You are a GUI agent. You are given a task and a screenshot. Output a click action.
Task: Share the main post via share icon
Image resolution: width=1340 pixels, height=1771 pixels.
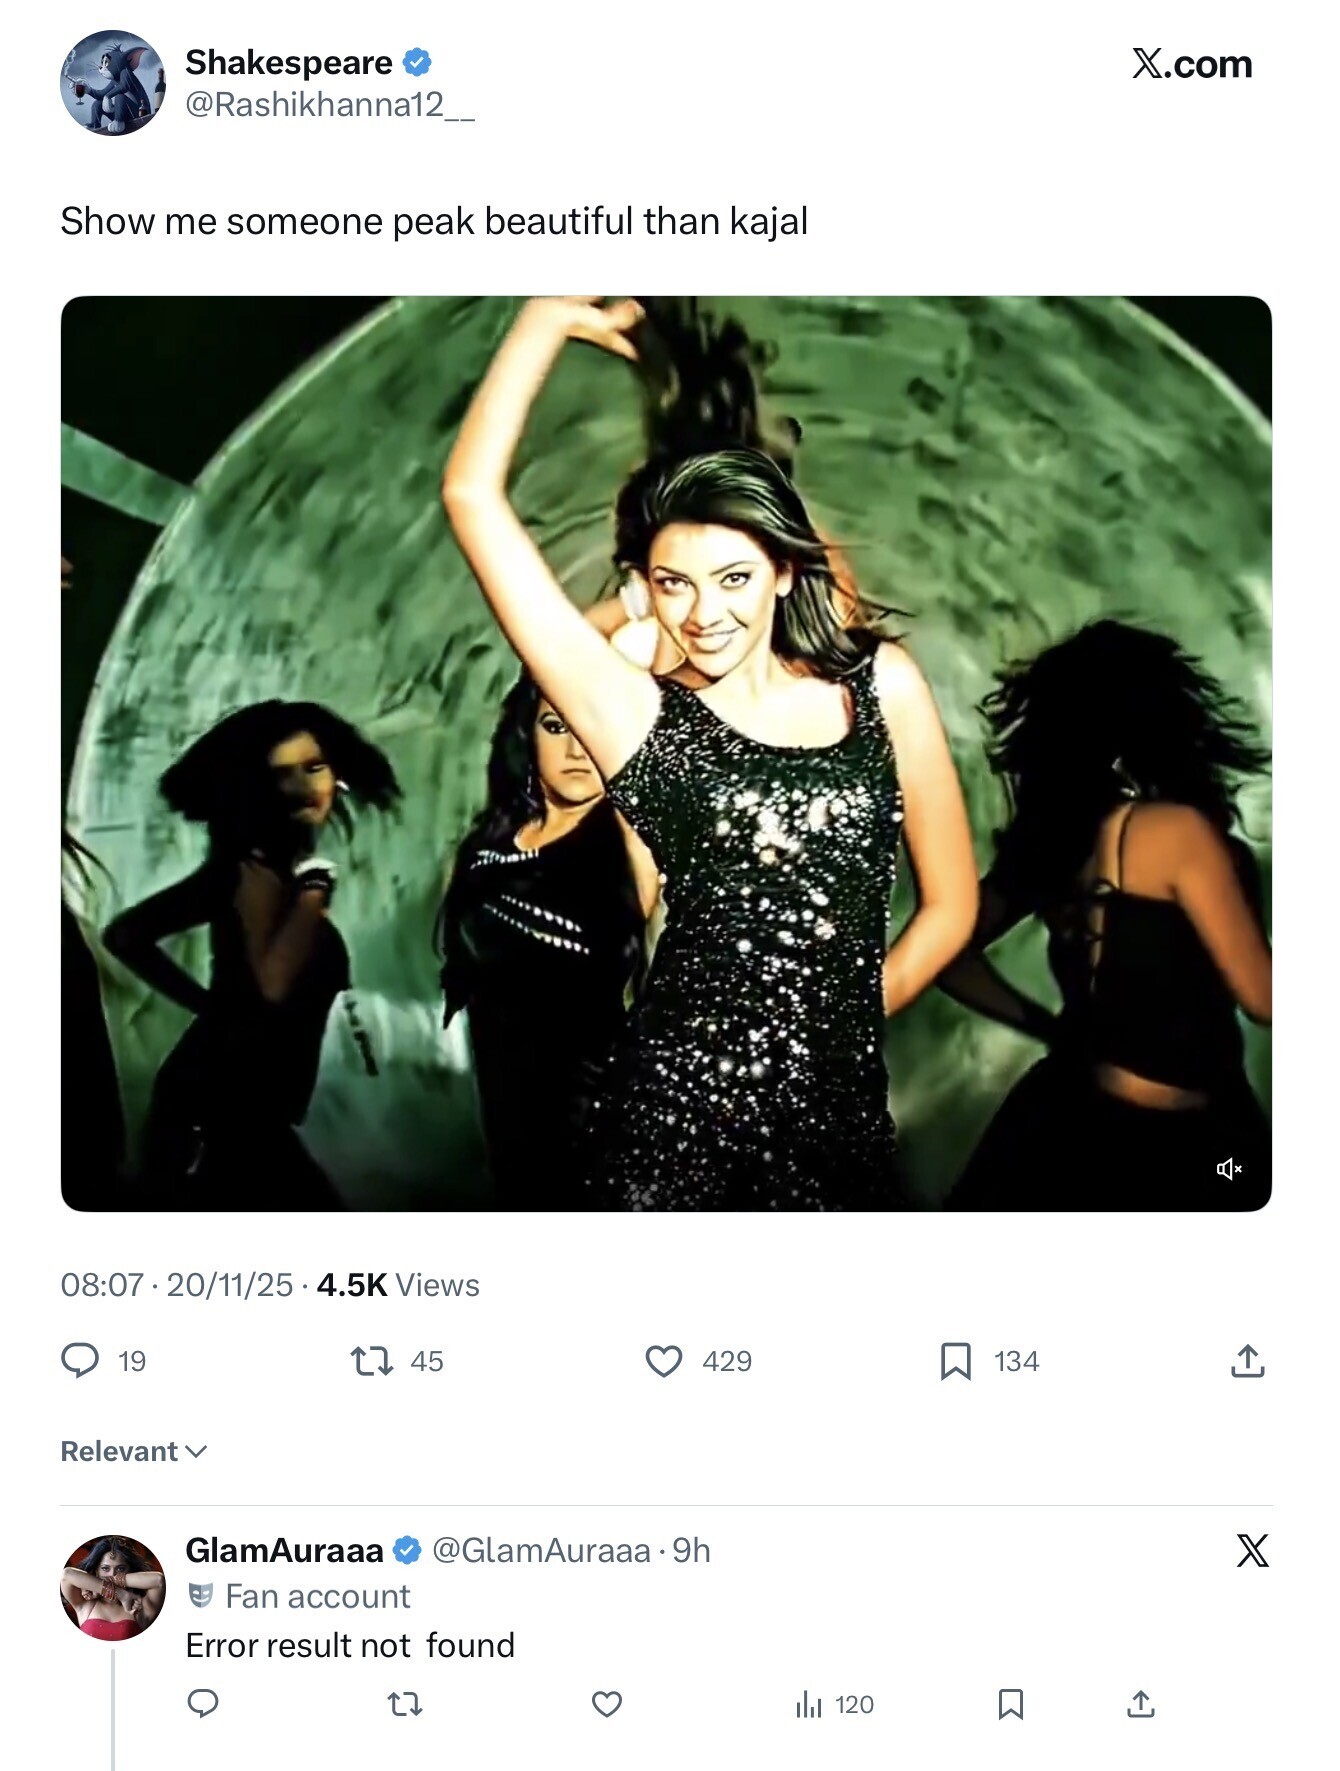(x=1247, y=1361)
